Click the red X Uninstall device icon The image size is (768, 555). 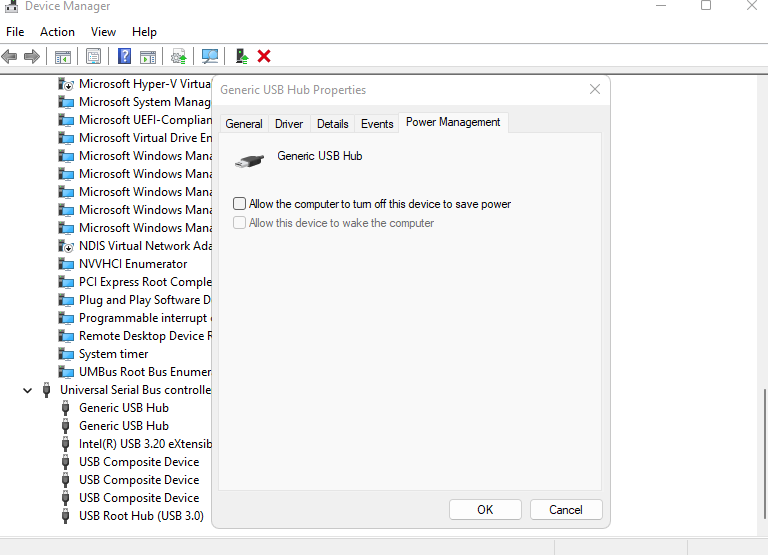[264, 56]
